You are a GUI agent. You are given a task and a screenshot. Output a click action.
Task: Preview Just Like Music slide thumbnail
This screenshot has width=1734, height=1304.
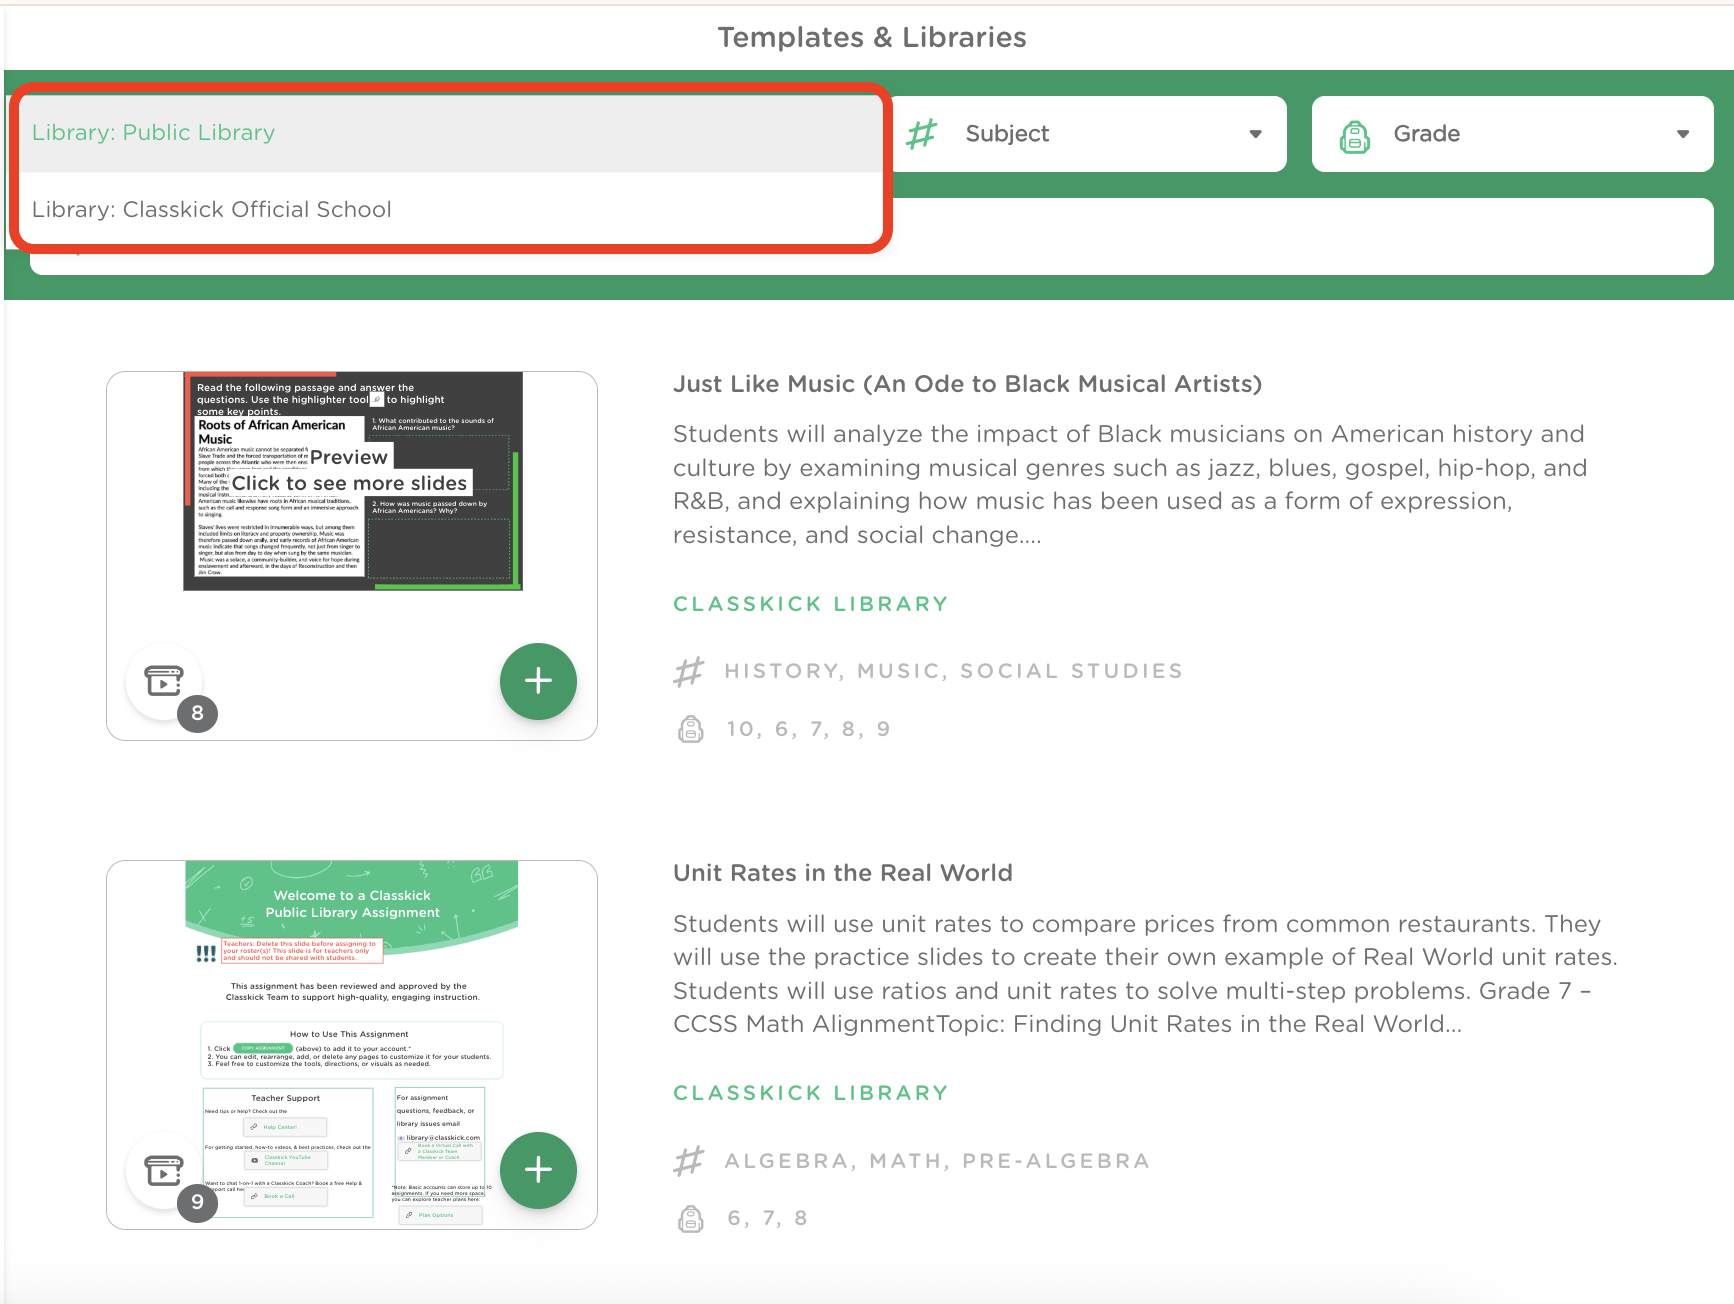click(352, 481)
